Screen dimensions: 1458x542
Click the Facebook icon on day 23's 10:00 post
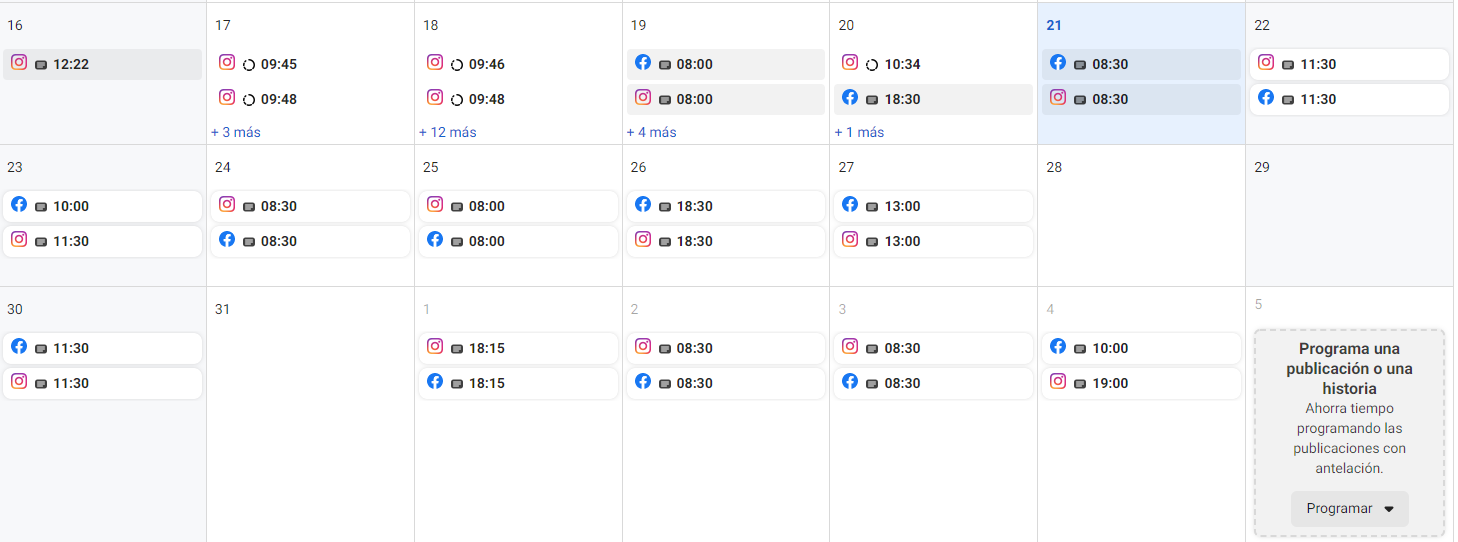(x=19, y=204)
